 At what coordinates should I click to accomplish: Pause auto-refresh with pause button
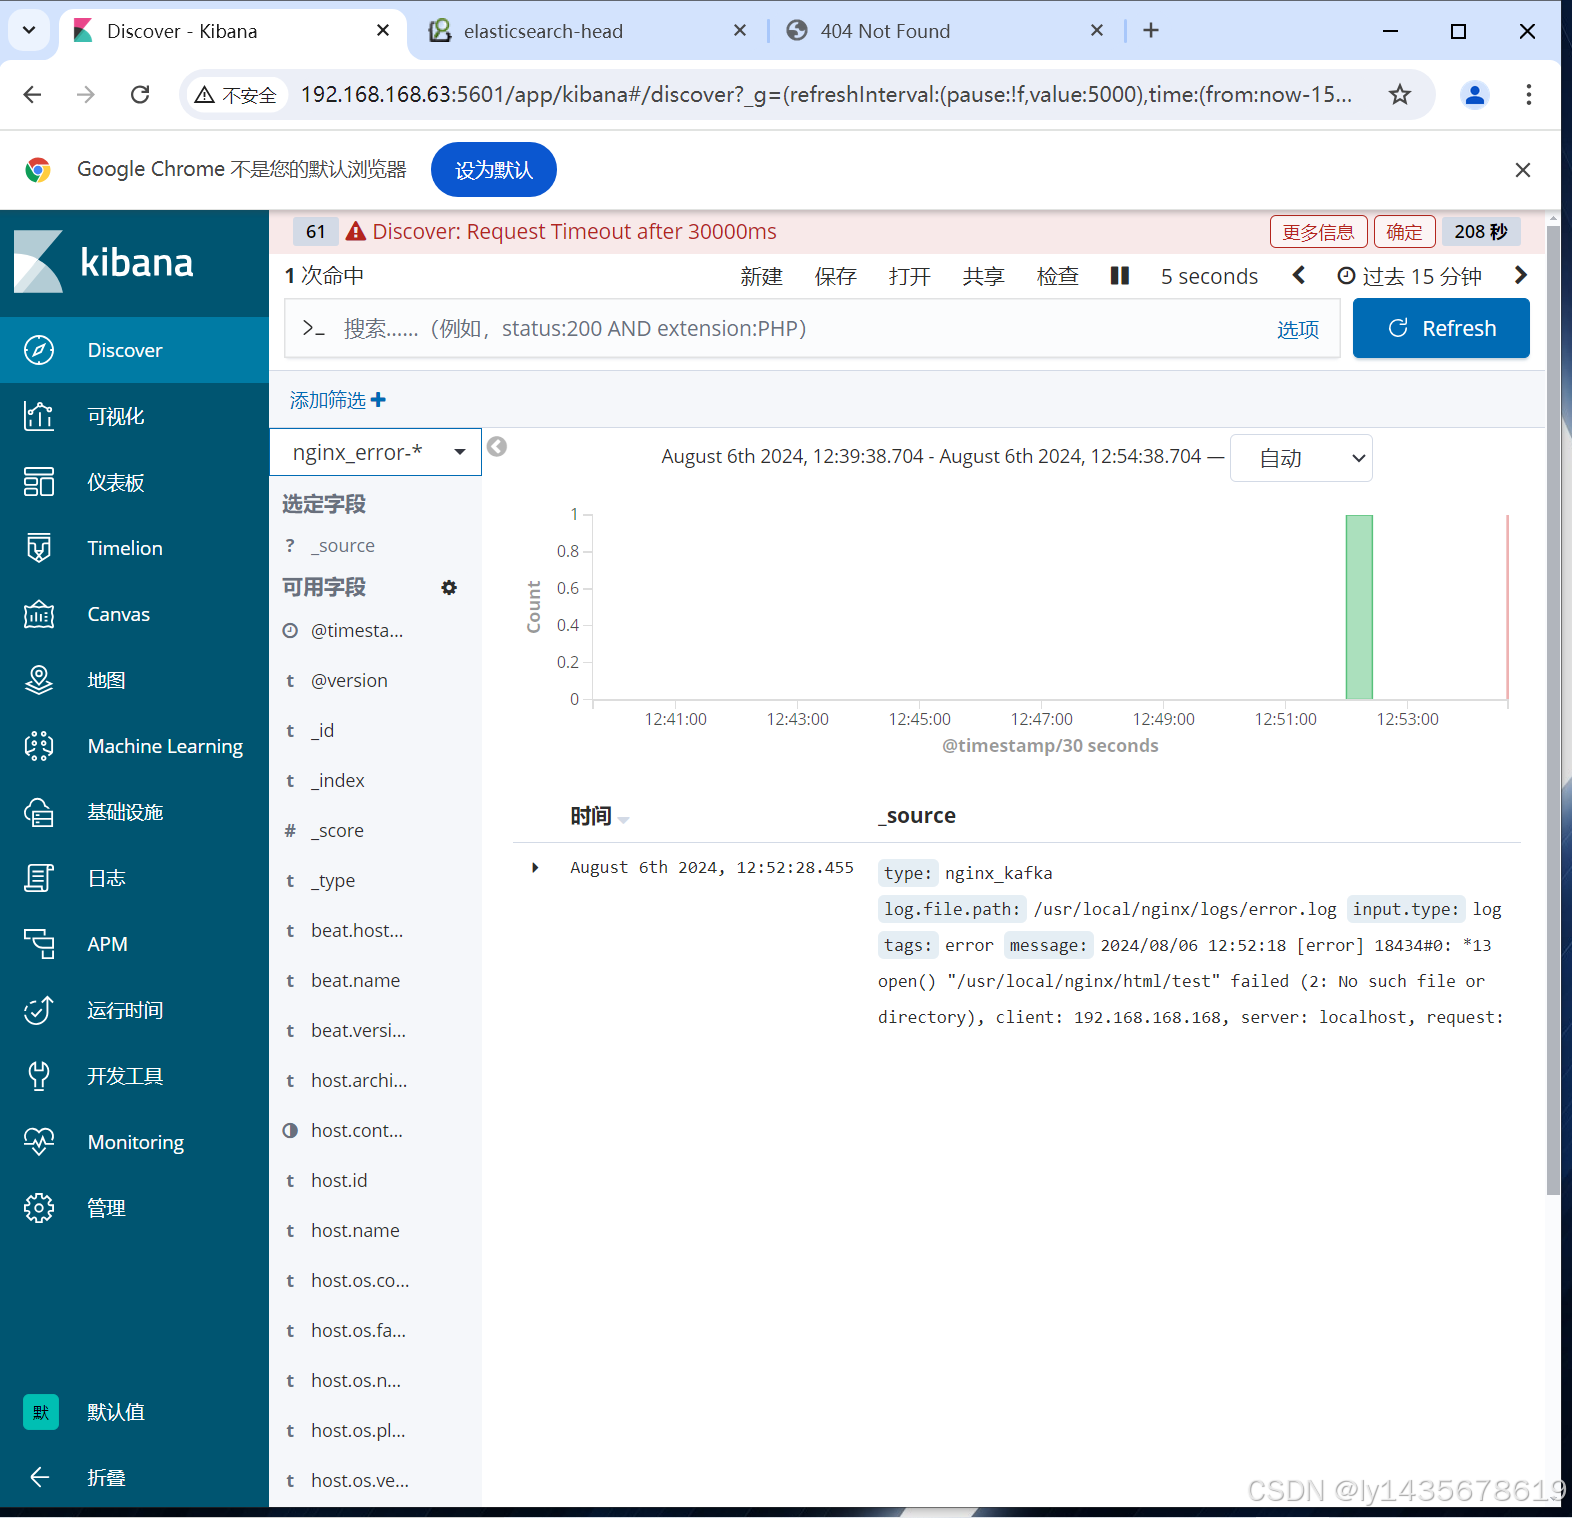[x=1120, y=275]
